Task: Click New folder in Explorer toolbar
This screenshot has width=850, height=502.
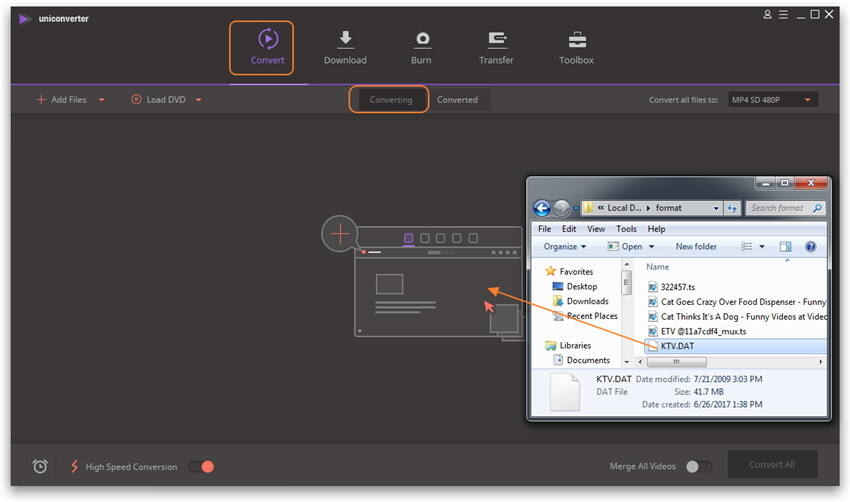Action: [696, 247]
